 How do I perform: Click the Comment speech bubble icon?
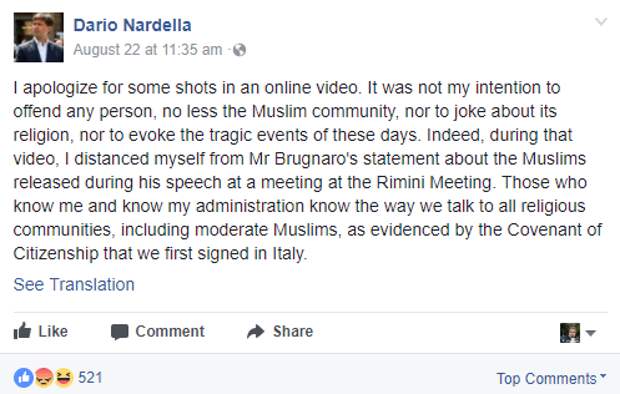[x=119, y=332]
